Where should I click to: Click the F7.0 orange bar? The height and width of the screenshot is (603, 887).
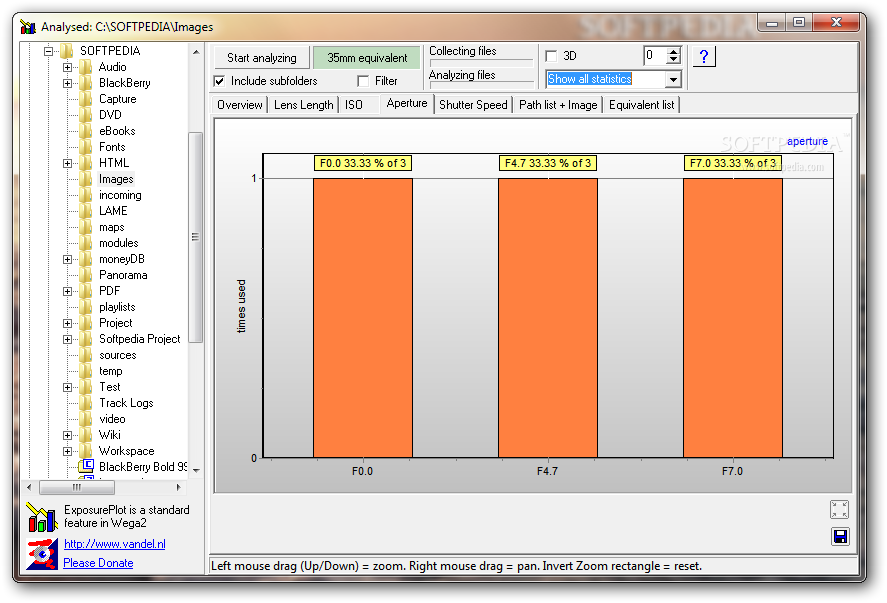[x=733, y=318]
